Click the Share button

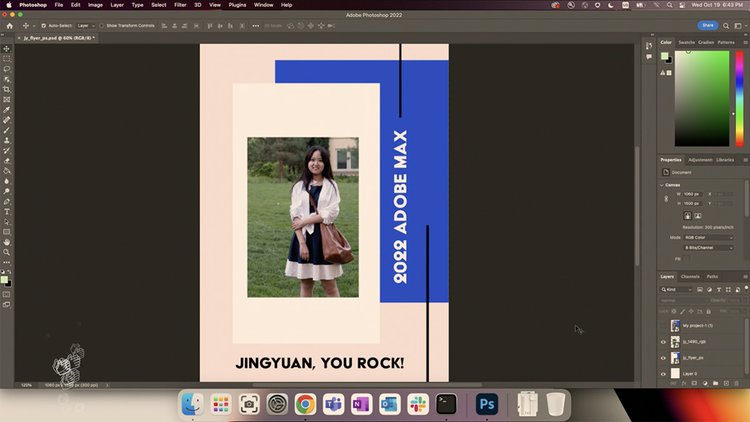click(x=707, y=25)
